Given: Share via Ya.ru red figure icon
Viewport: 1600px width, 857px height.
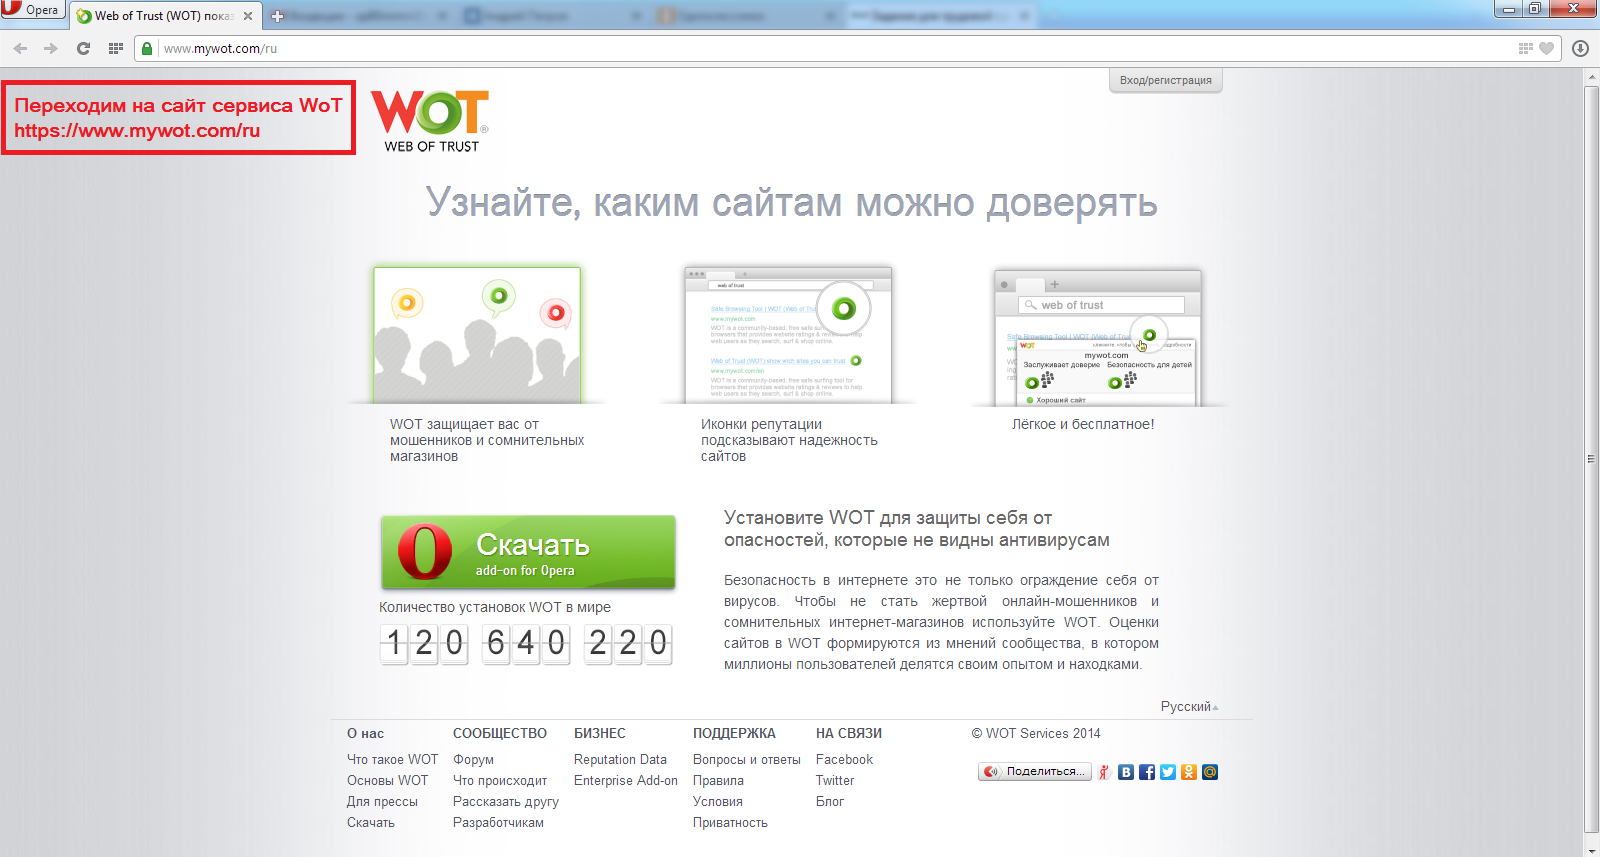Looking at the screenshot, I should [x=1104, y=772].
